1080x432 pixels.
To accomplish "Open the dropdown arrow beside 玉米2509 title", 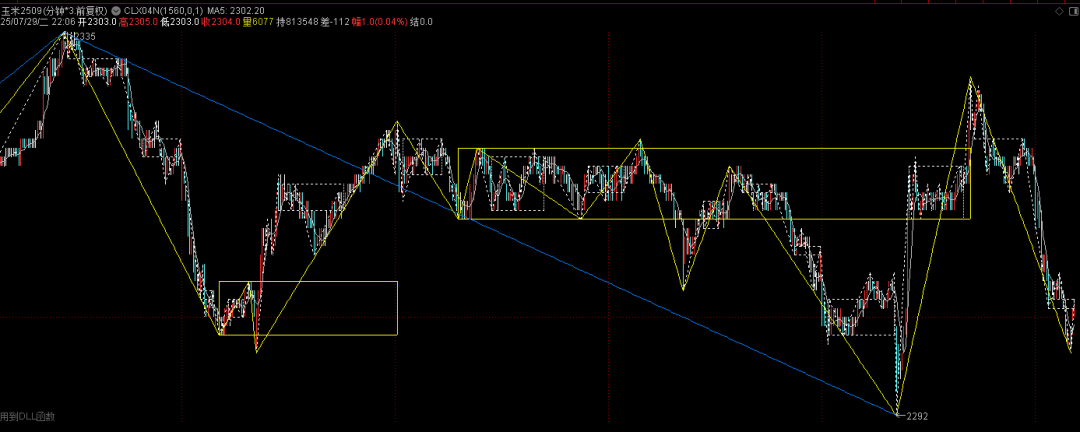I will click(x=115, y=11).
